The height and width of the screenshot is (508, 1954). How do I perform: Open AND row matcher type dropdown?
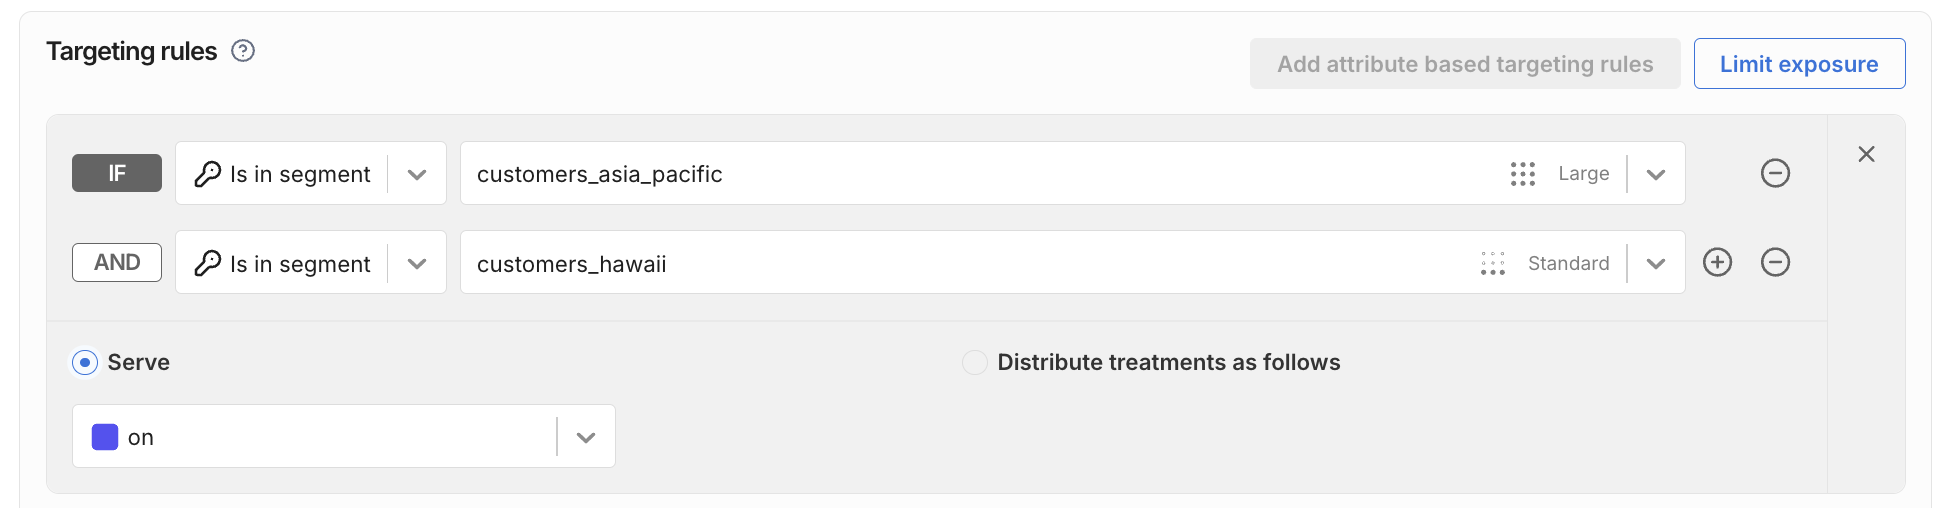pyautogui.click(x=417, y=264)
